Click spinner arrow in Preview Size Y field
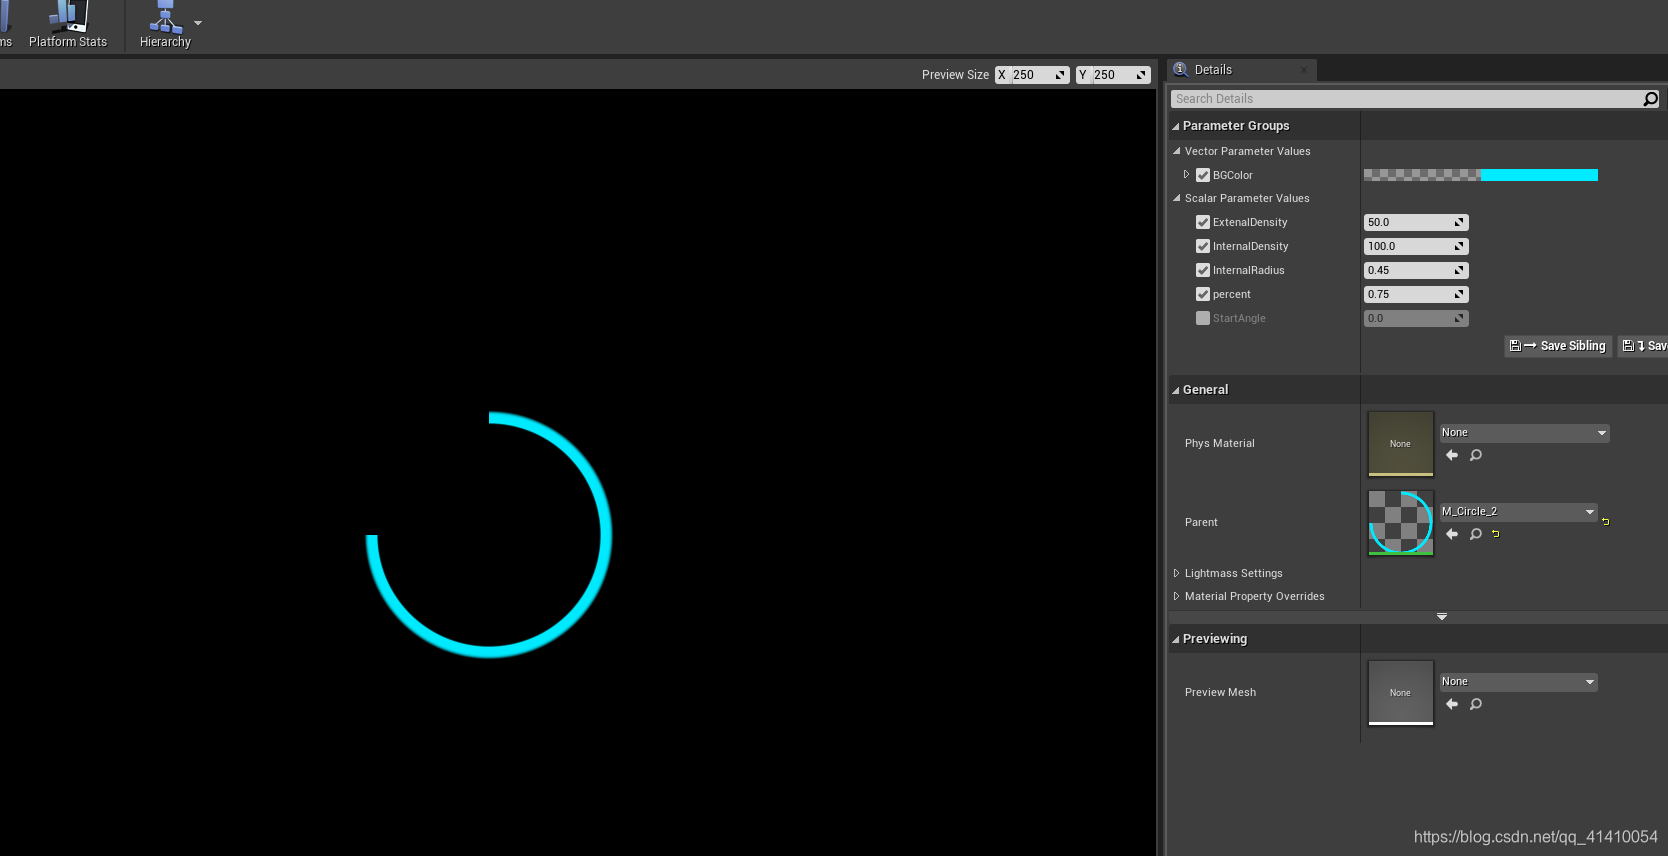The height and width of the screenshot is (856, 1668). (x=1141, y=75)
